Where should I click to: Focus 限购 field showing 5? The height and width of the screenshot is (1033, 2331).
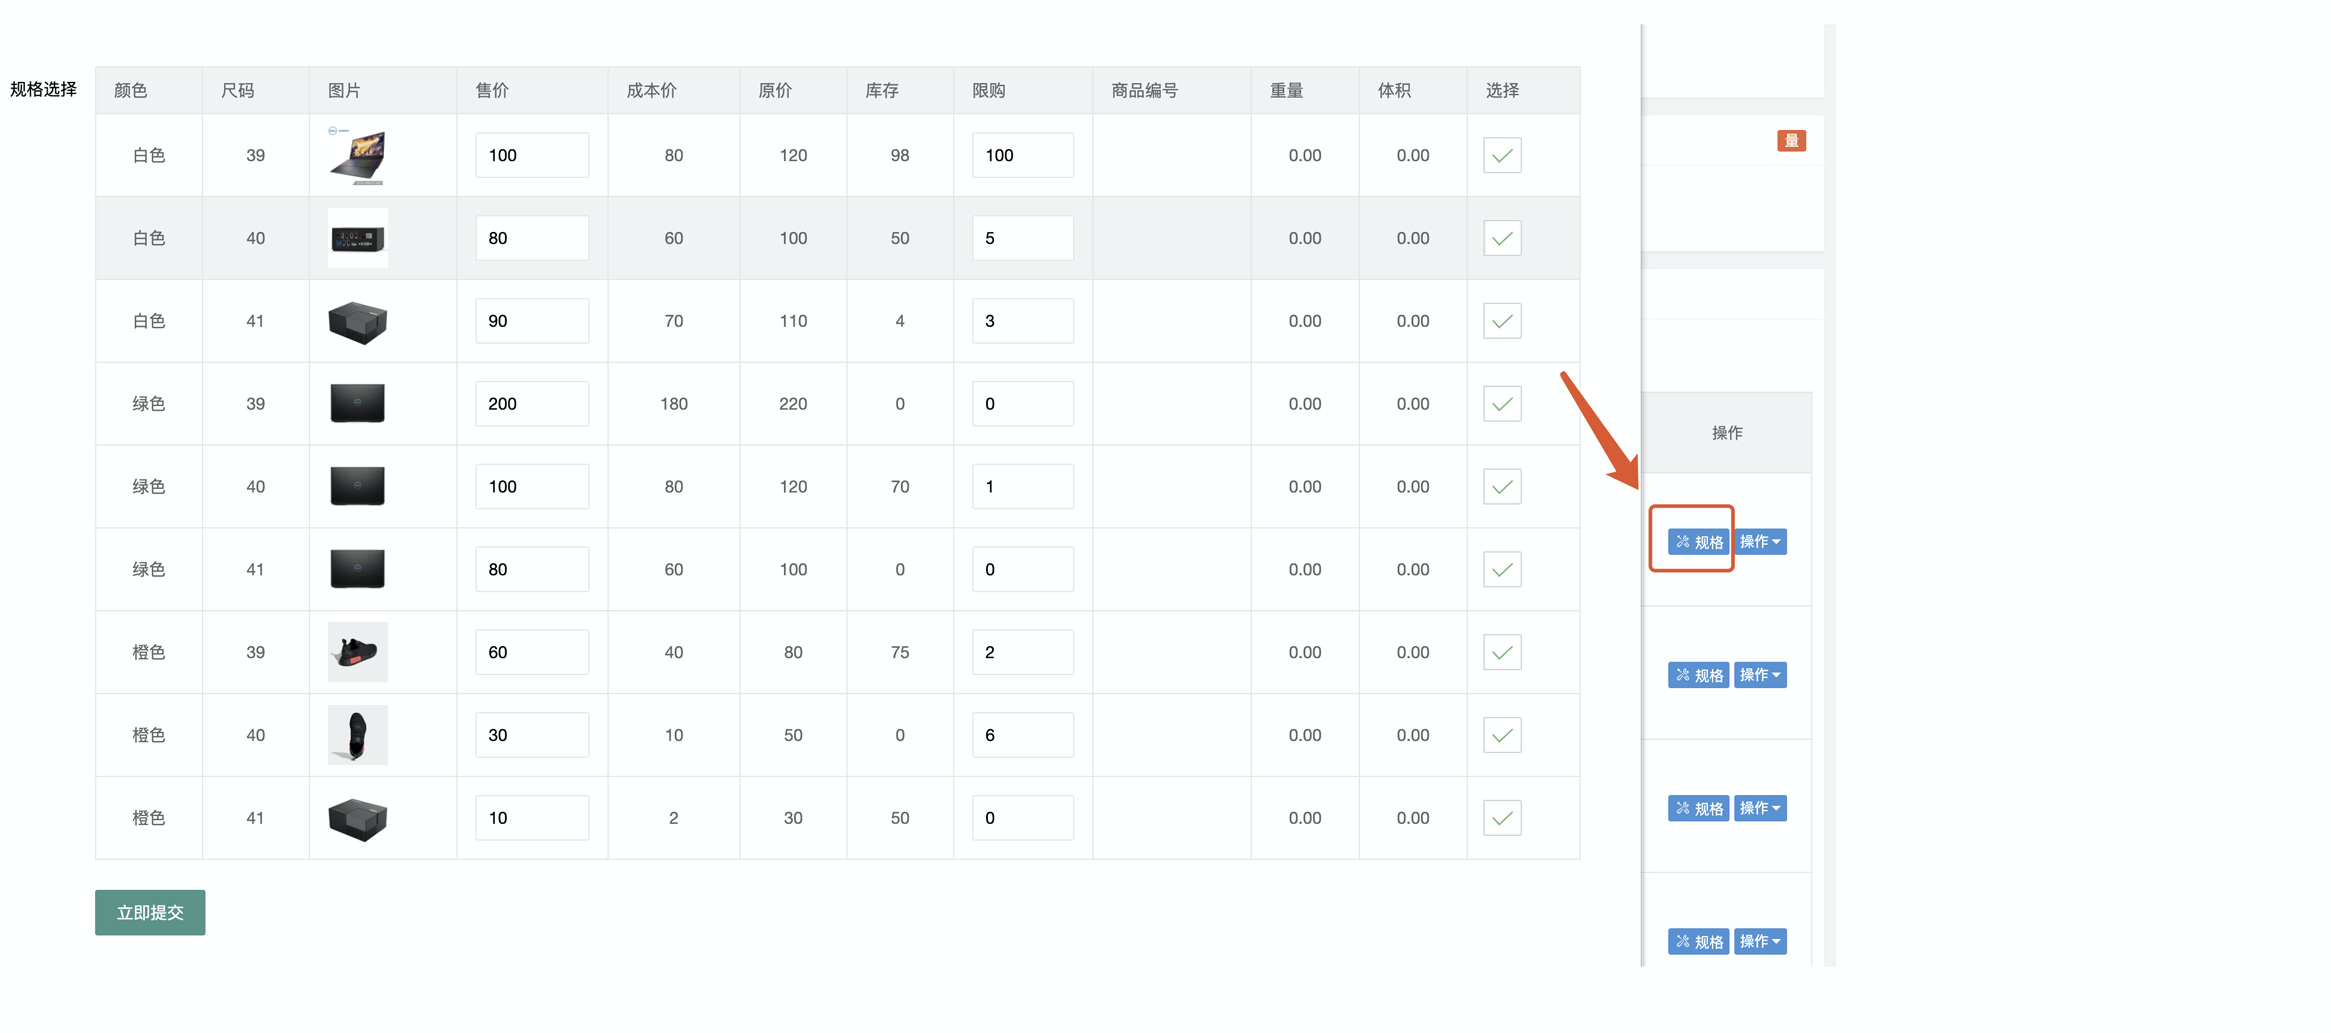tap(1022, 238)
